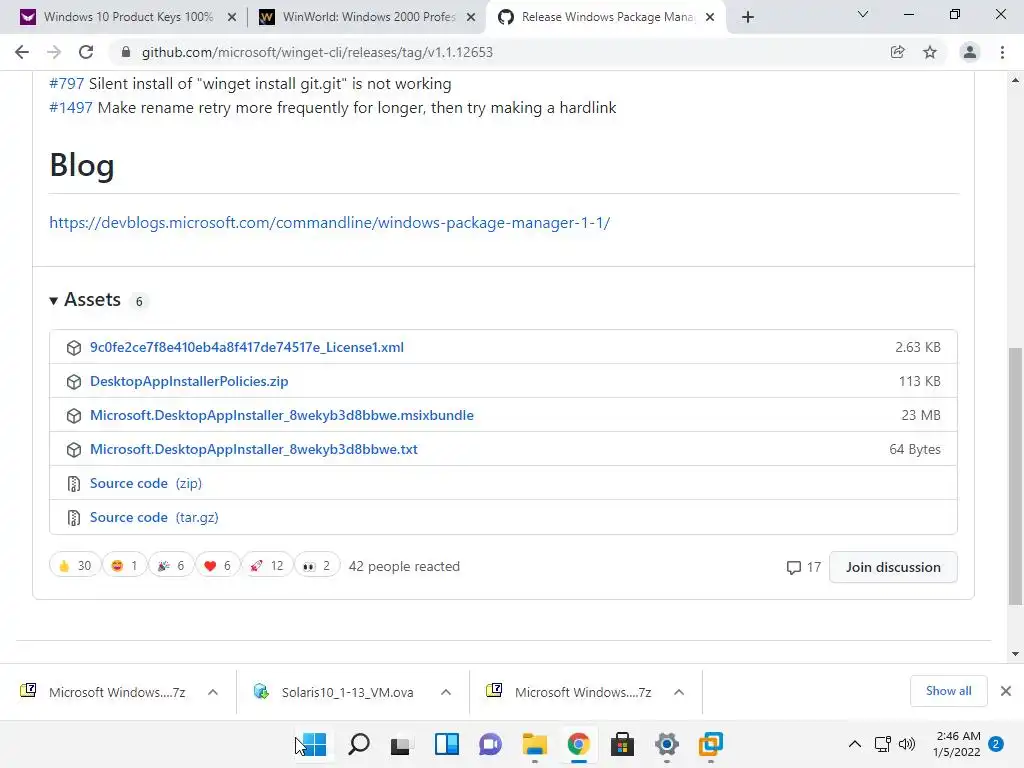Switch to WinWorld Windows 2000 tab

click(369, 17)
